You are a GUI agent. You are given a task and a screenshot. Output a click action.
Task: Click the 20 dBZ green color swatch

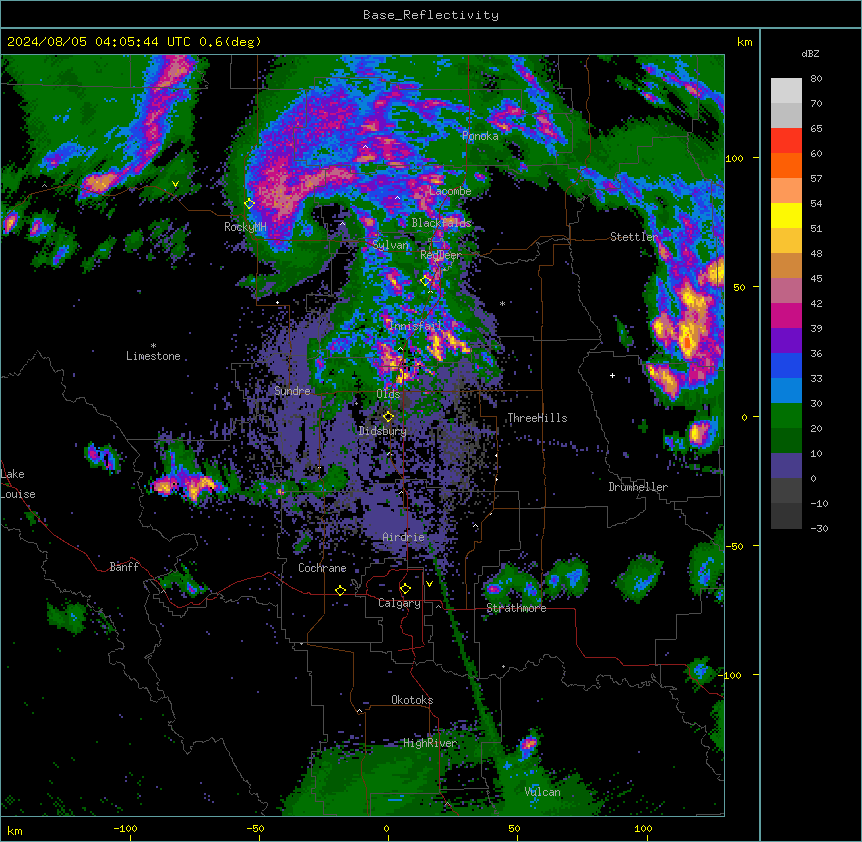point(786,440)
